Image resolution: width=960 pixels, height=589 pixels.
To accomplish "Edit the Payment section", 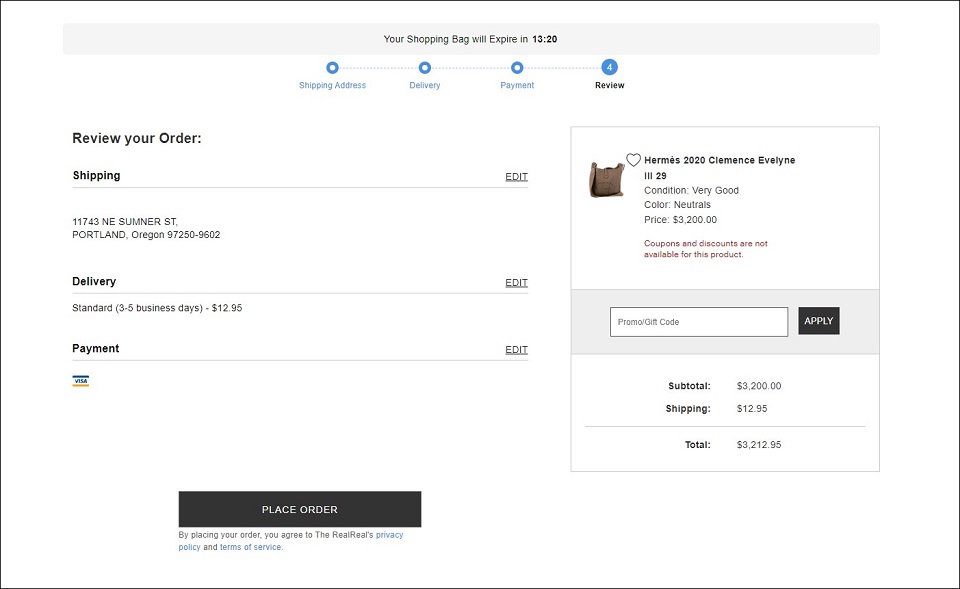I will (x=516, y=350).
